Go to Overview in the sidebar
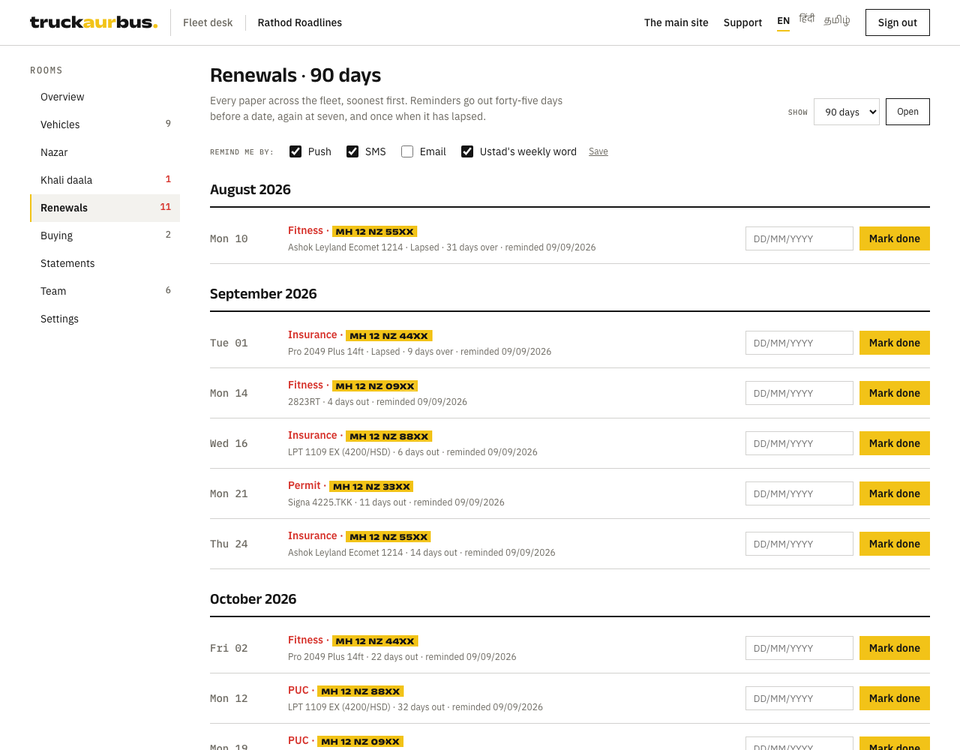960x750 pixels. pos(105,97)
